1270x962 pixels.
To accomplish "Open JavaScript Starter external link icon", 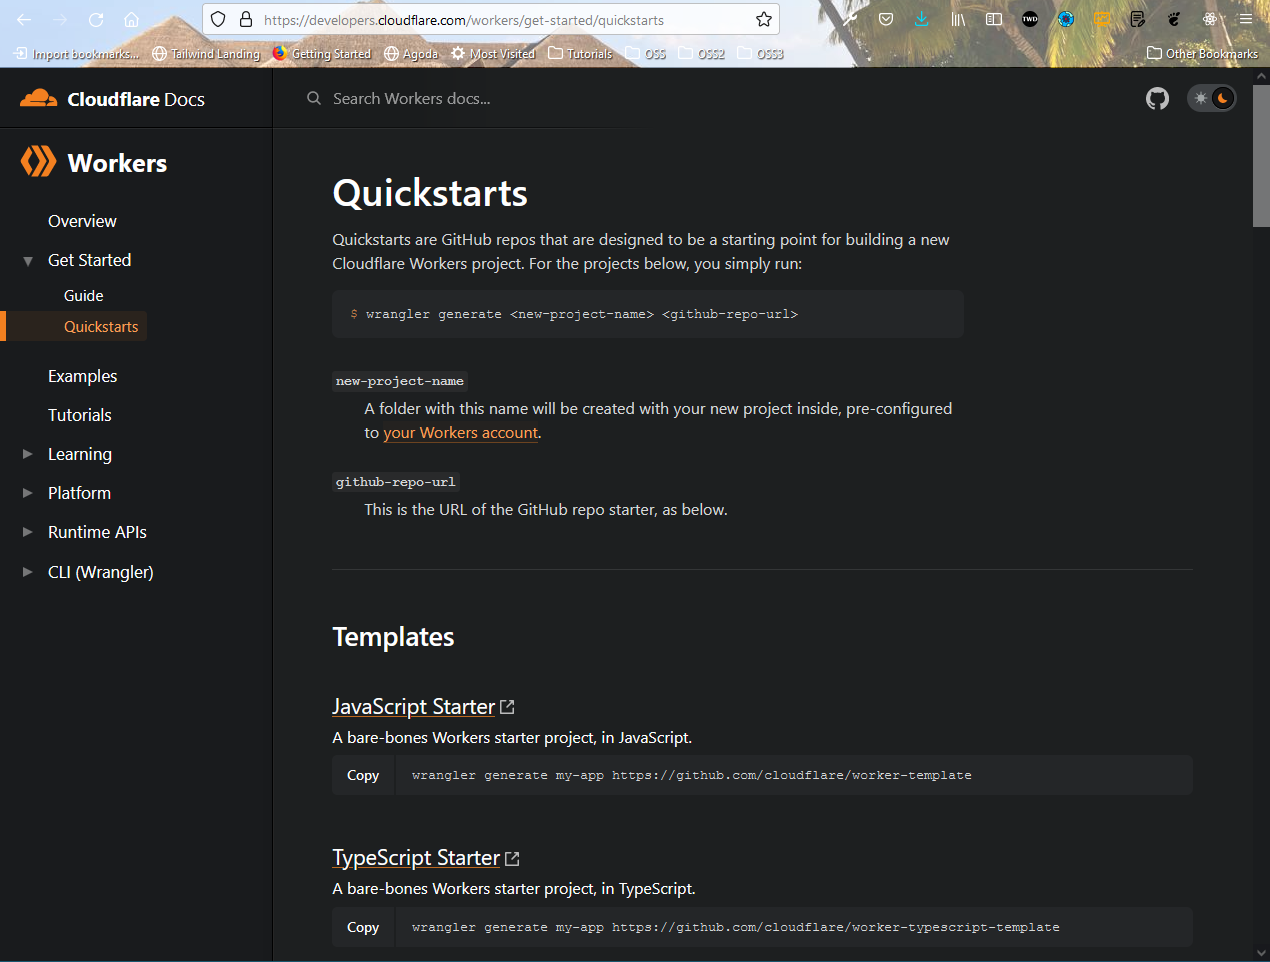I will (507, 707).
